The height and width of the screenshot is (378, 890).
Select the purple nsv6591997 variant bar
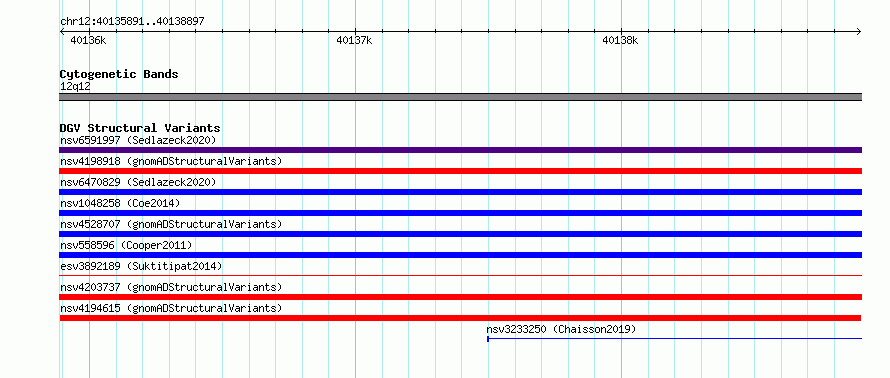(x=460, y=150)
